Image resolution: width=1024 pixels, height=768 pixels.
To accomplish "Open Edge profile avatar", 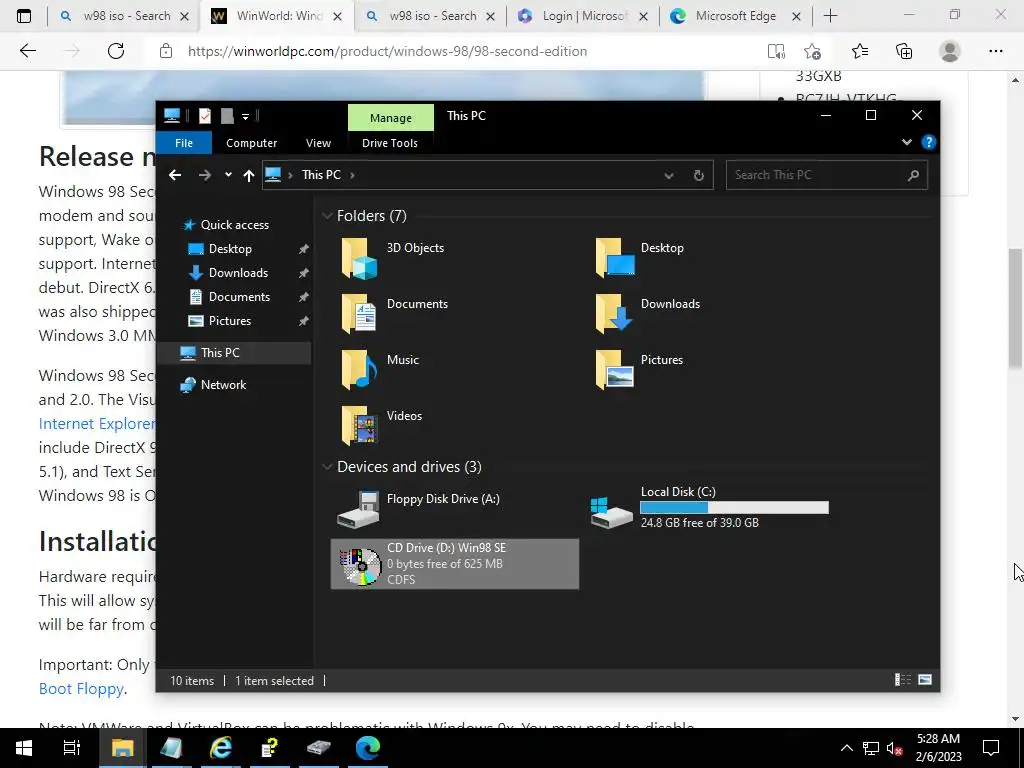I will click(950, 51).
